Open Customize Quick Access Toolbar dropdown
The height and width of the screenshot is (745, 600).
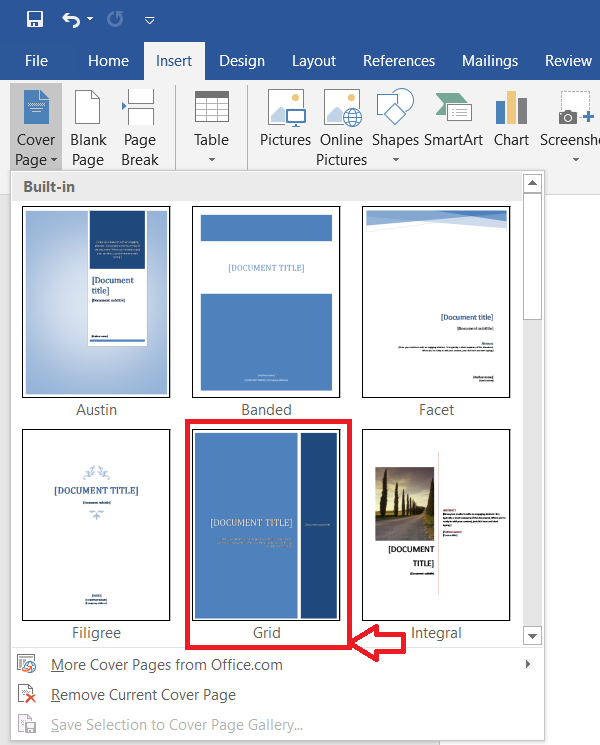coord(150,20)
